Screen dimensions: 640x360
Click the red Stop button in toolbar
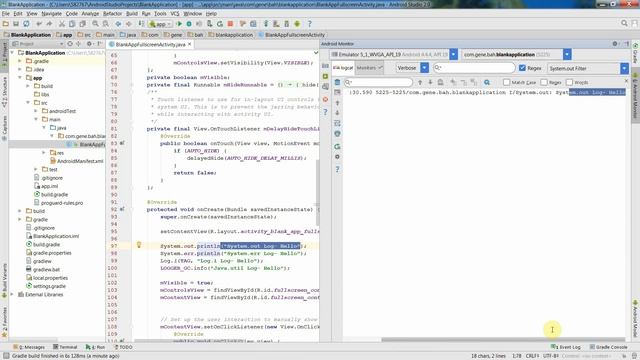pos(230,24)
